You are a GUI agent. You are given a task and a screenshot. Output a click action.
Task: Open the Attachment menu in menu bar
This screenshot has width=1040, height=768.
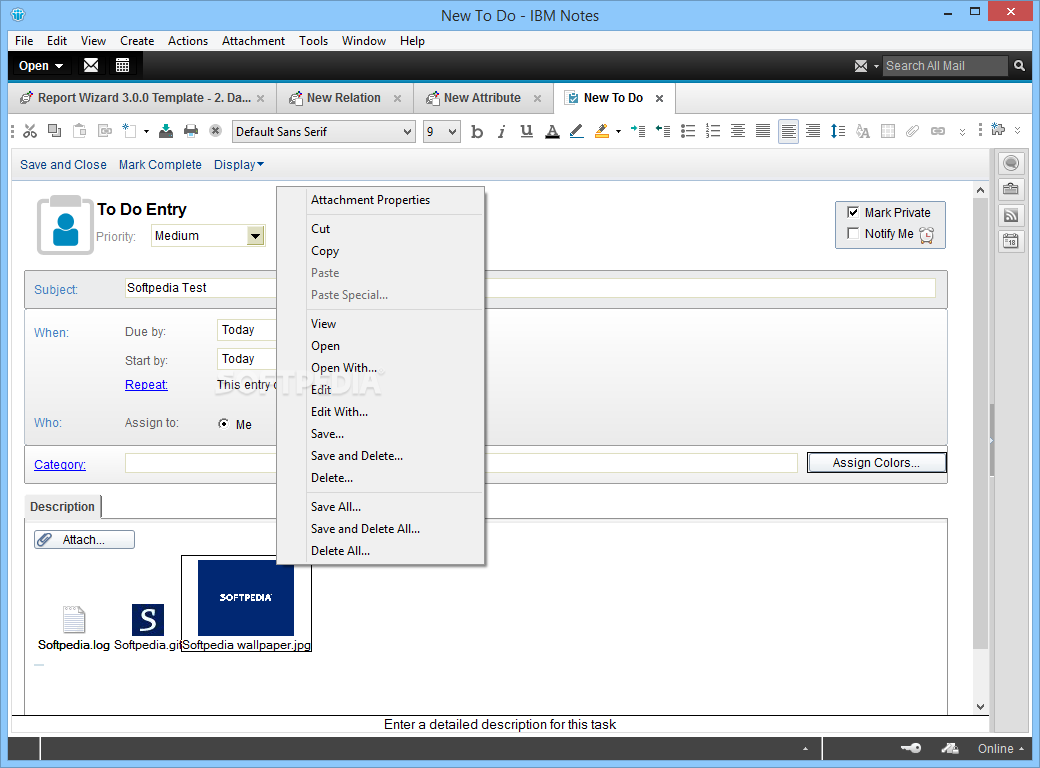(x=253, y=40)
